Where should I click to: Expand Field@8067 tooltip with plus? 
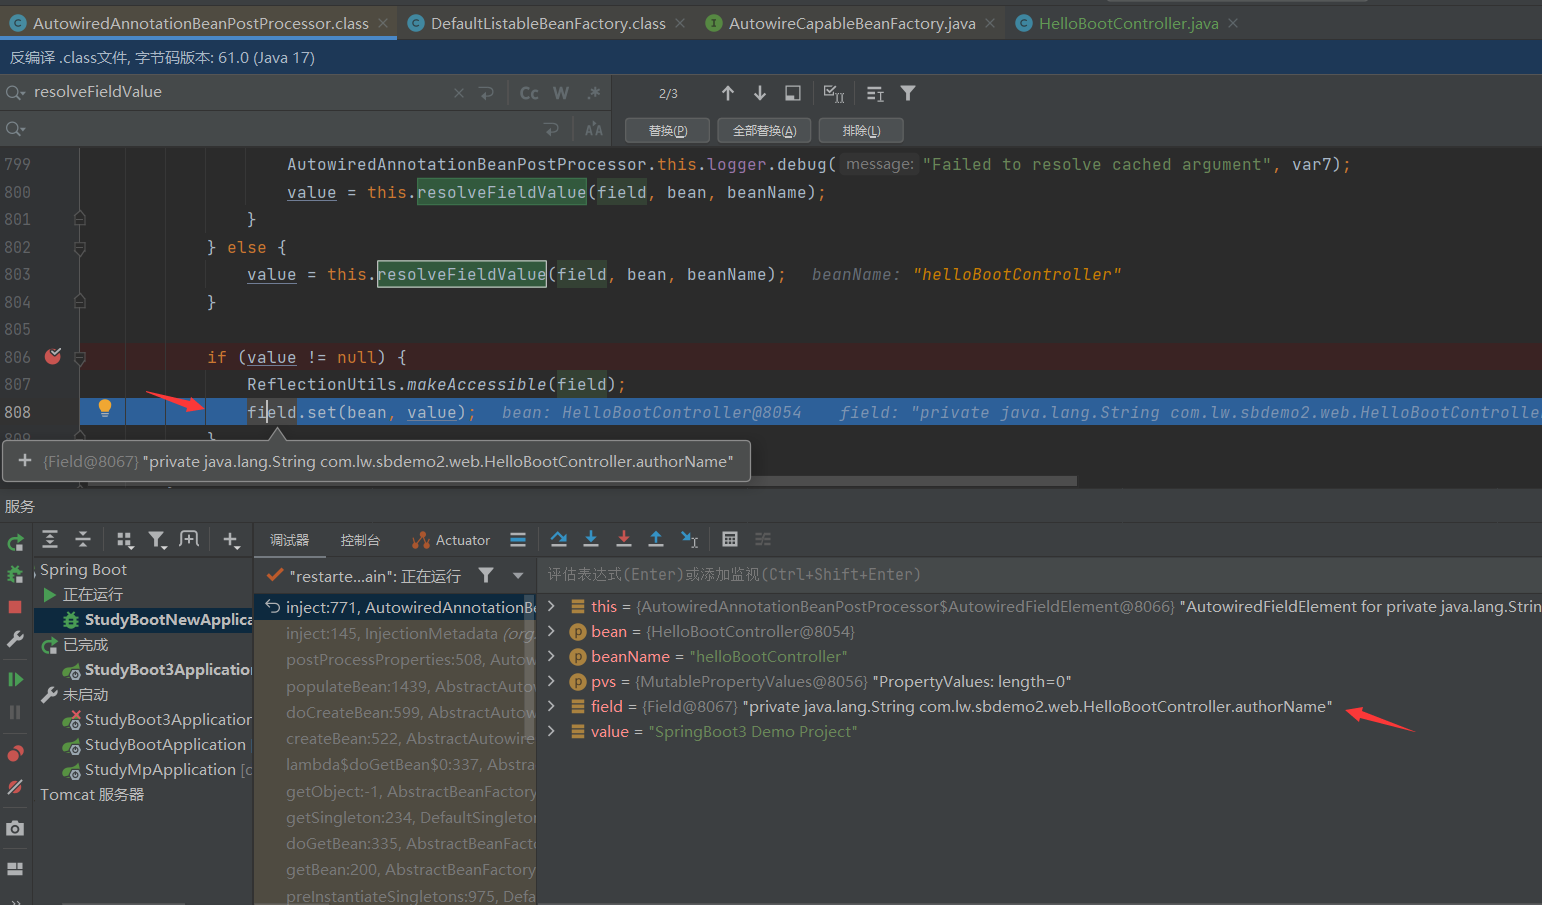point(25,461)
